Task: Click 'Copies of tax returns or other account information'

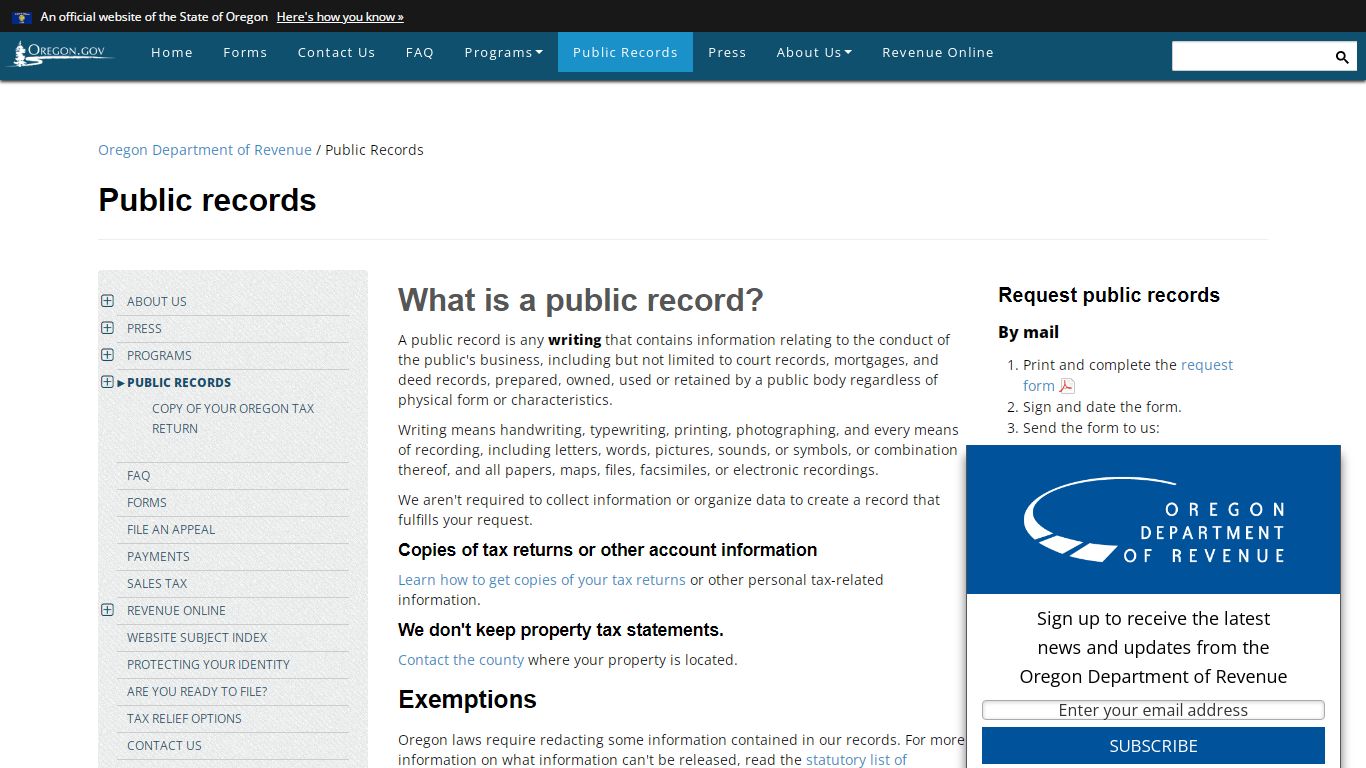Action: [607, 550]
